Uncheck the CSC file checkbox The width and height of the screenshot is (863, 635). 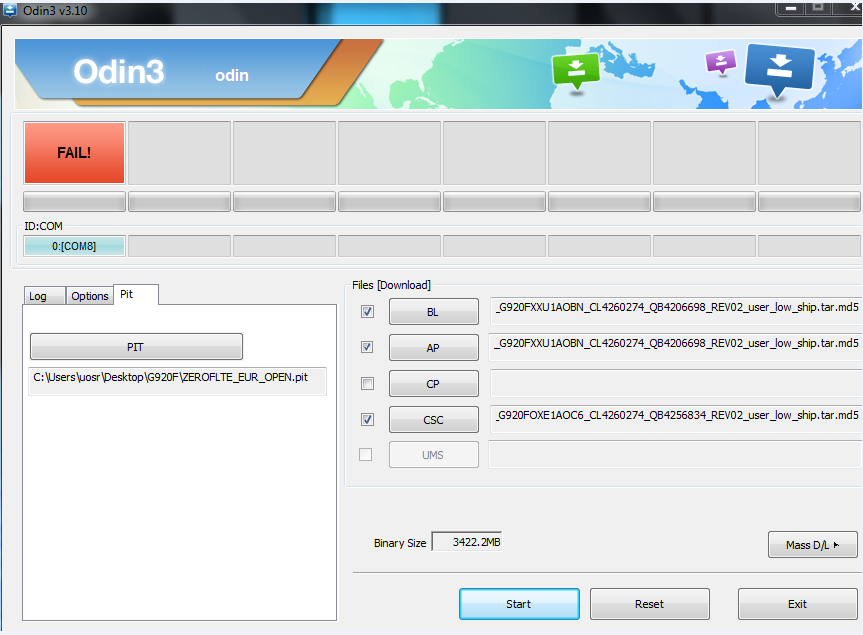tap(367, 419)
